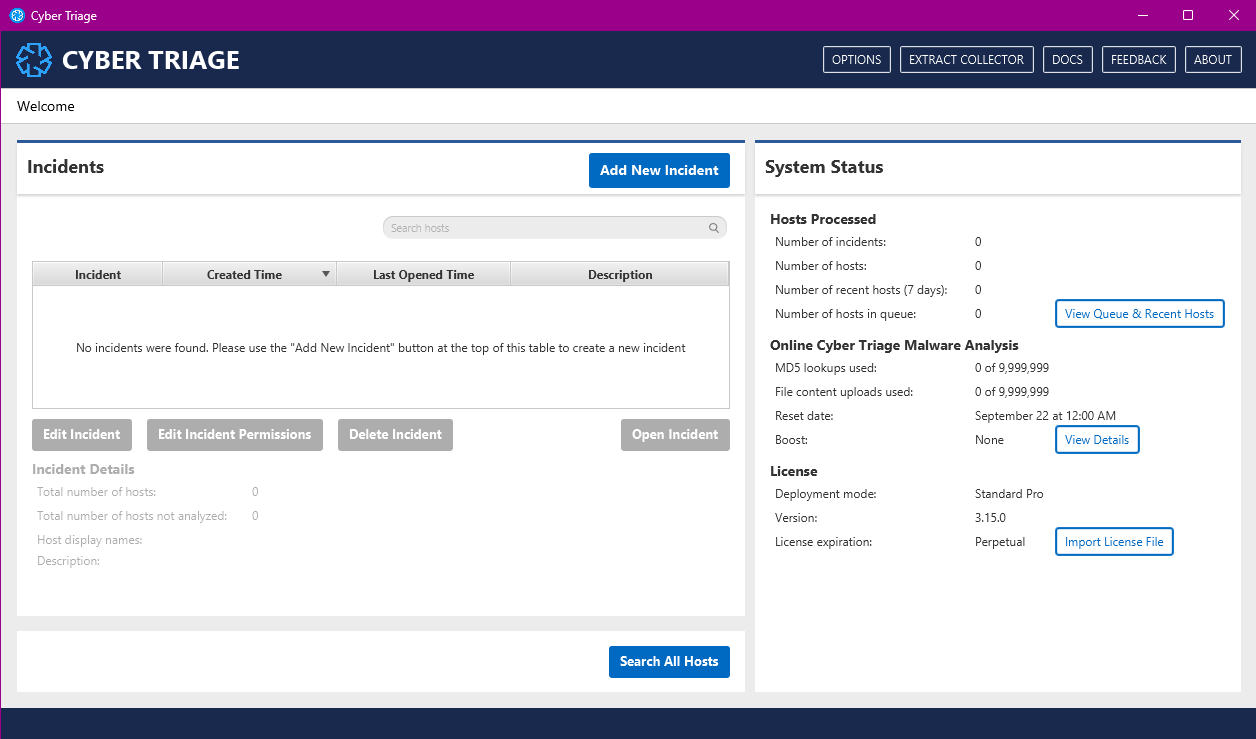Sort by the Created Time column header

(249, 274)
